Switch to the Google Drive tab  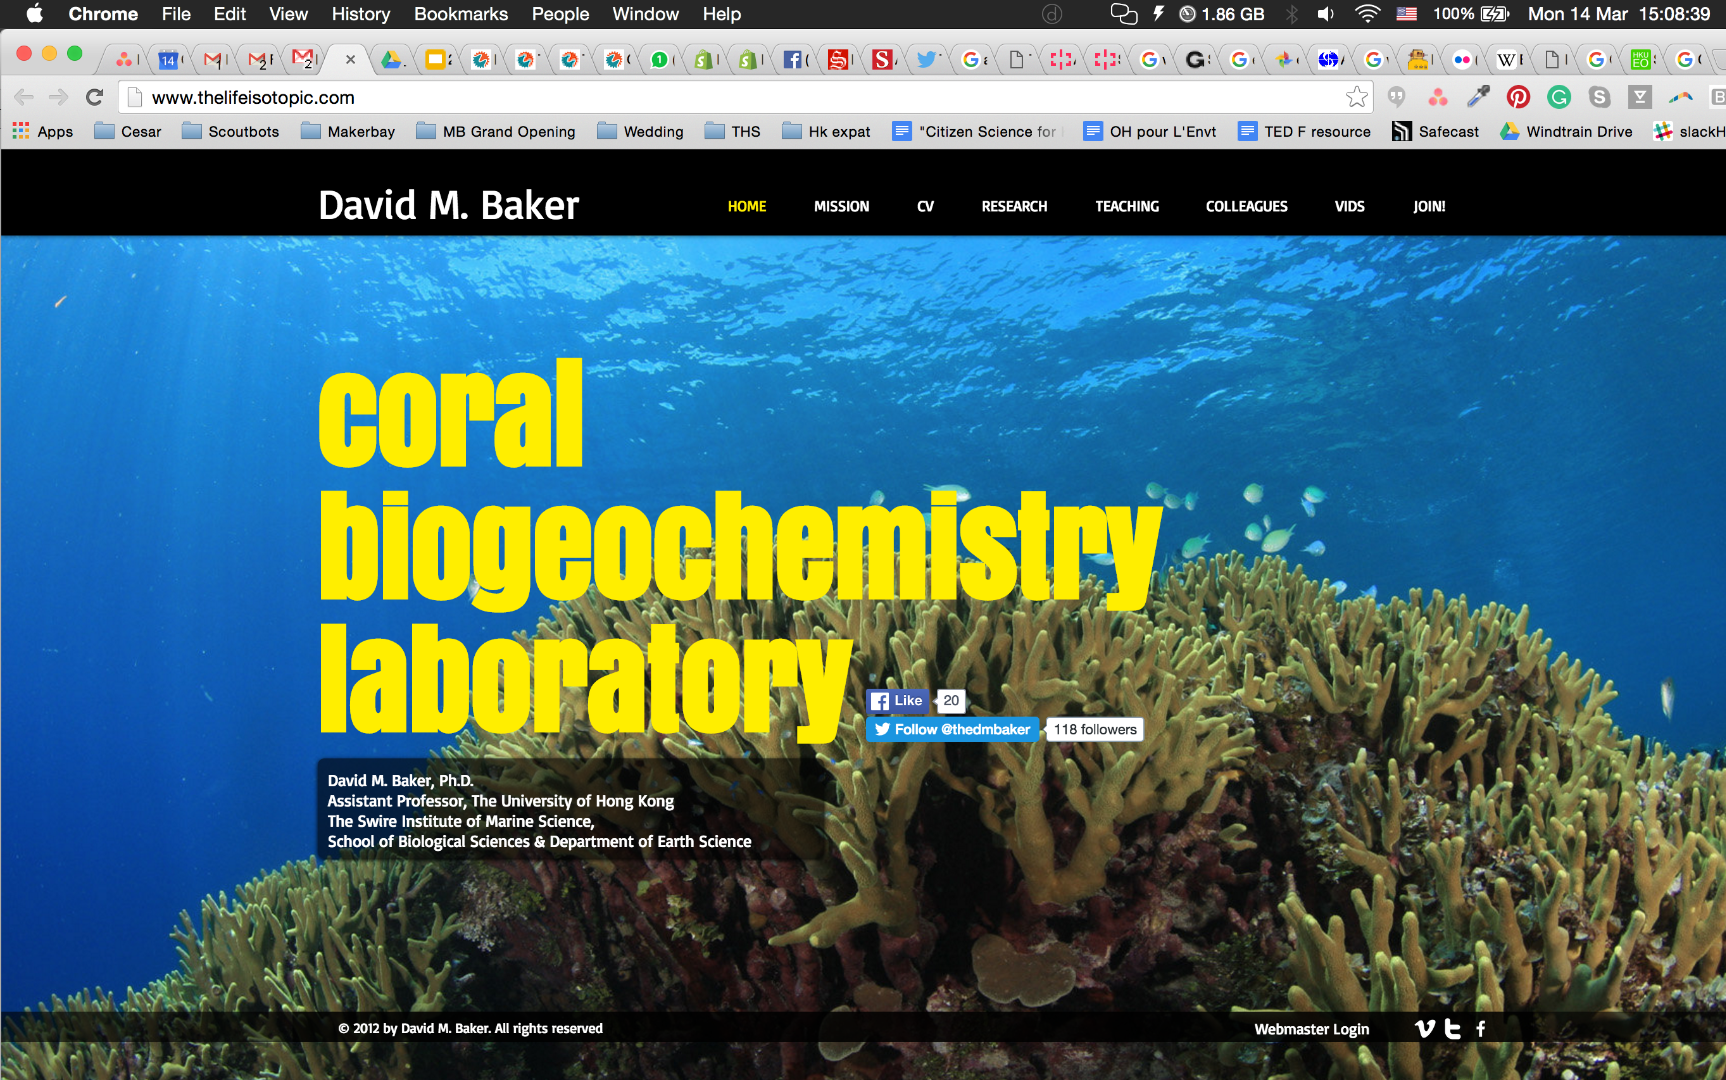[391, 60]
